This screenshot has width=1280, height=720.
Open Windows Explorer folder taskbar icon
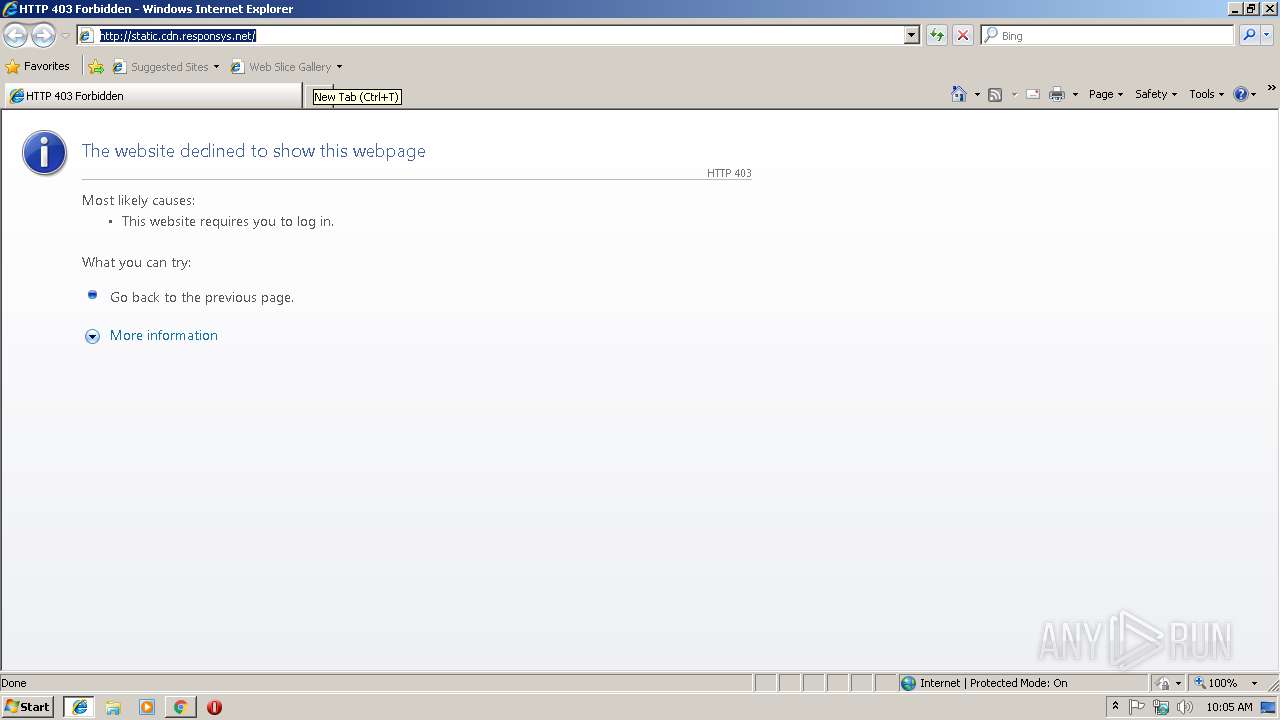click(x=113, y=707)
